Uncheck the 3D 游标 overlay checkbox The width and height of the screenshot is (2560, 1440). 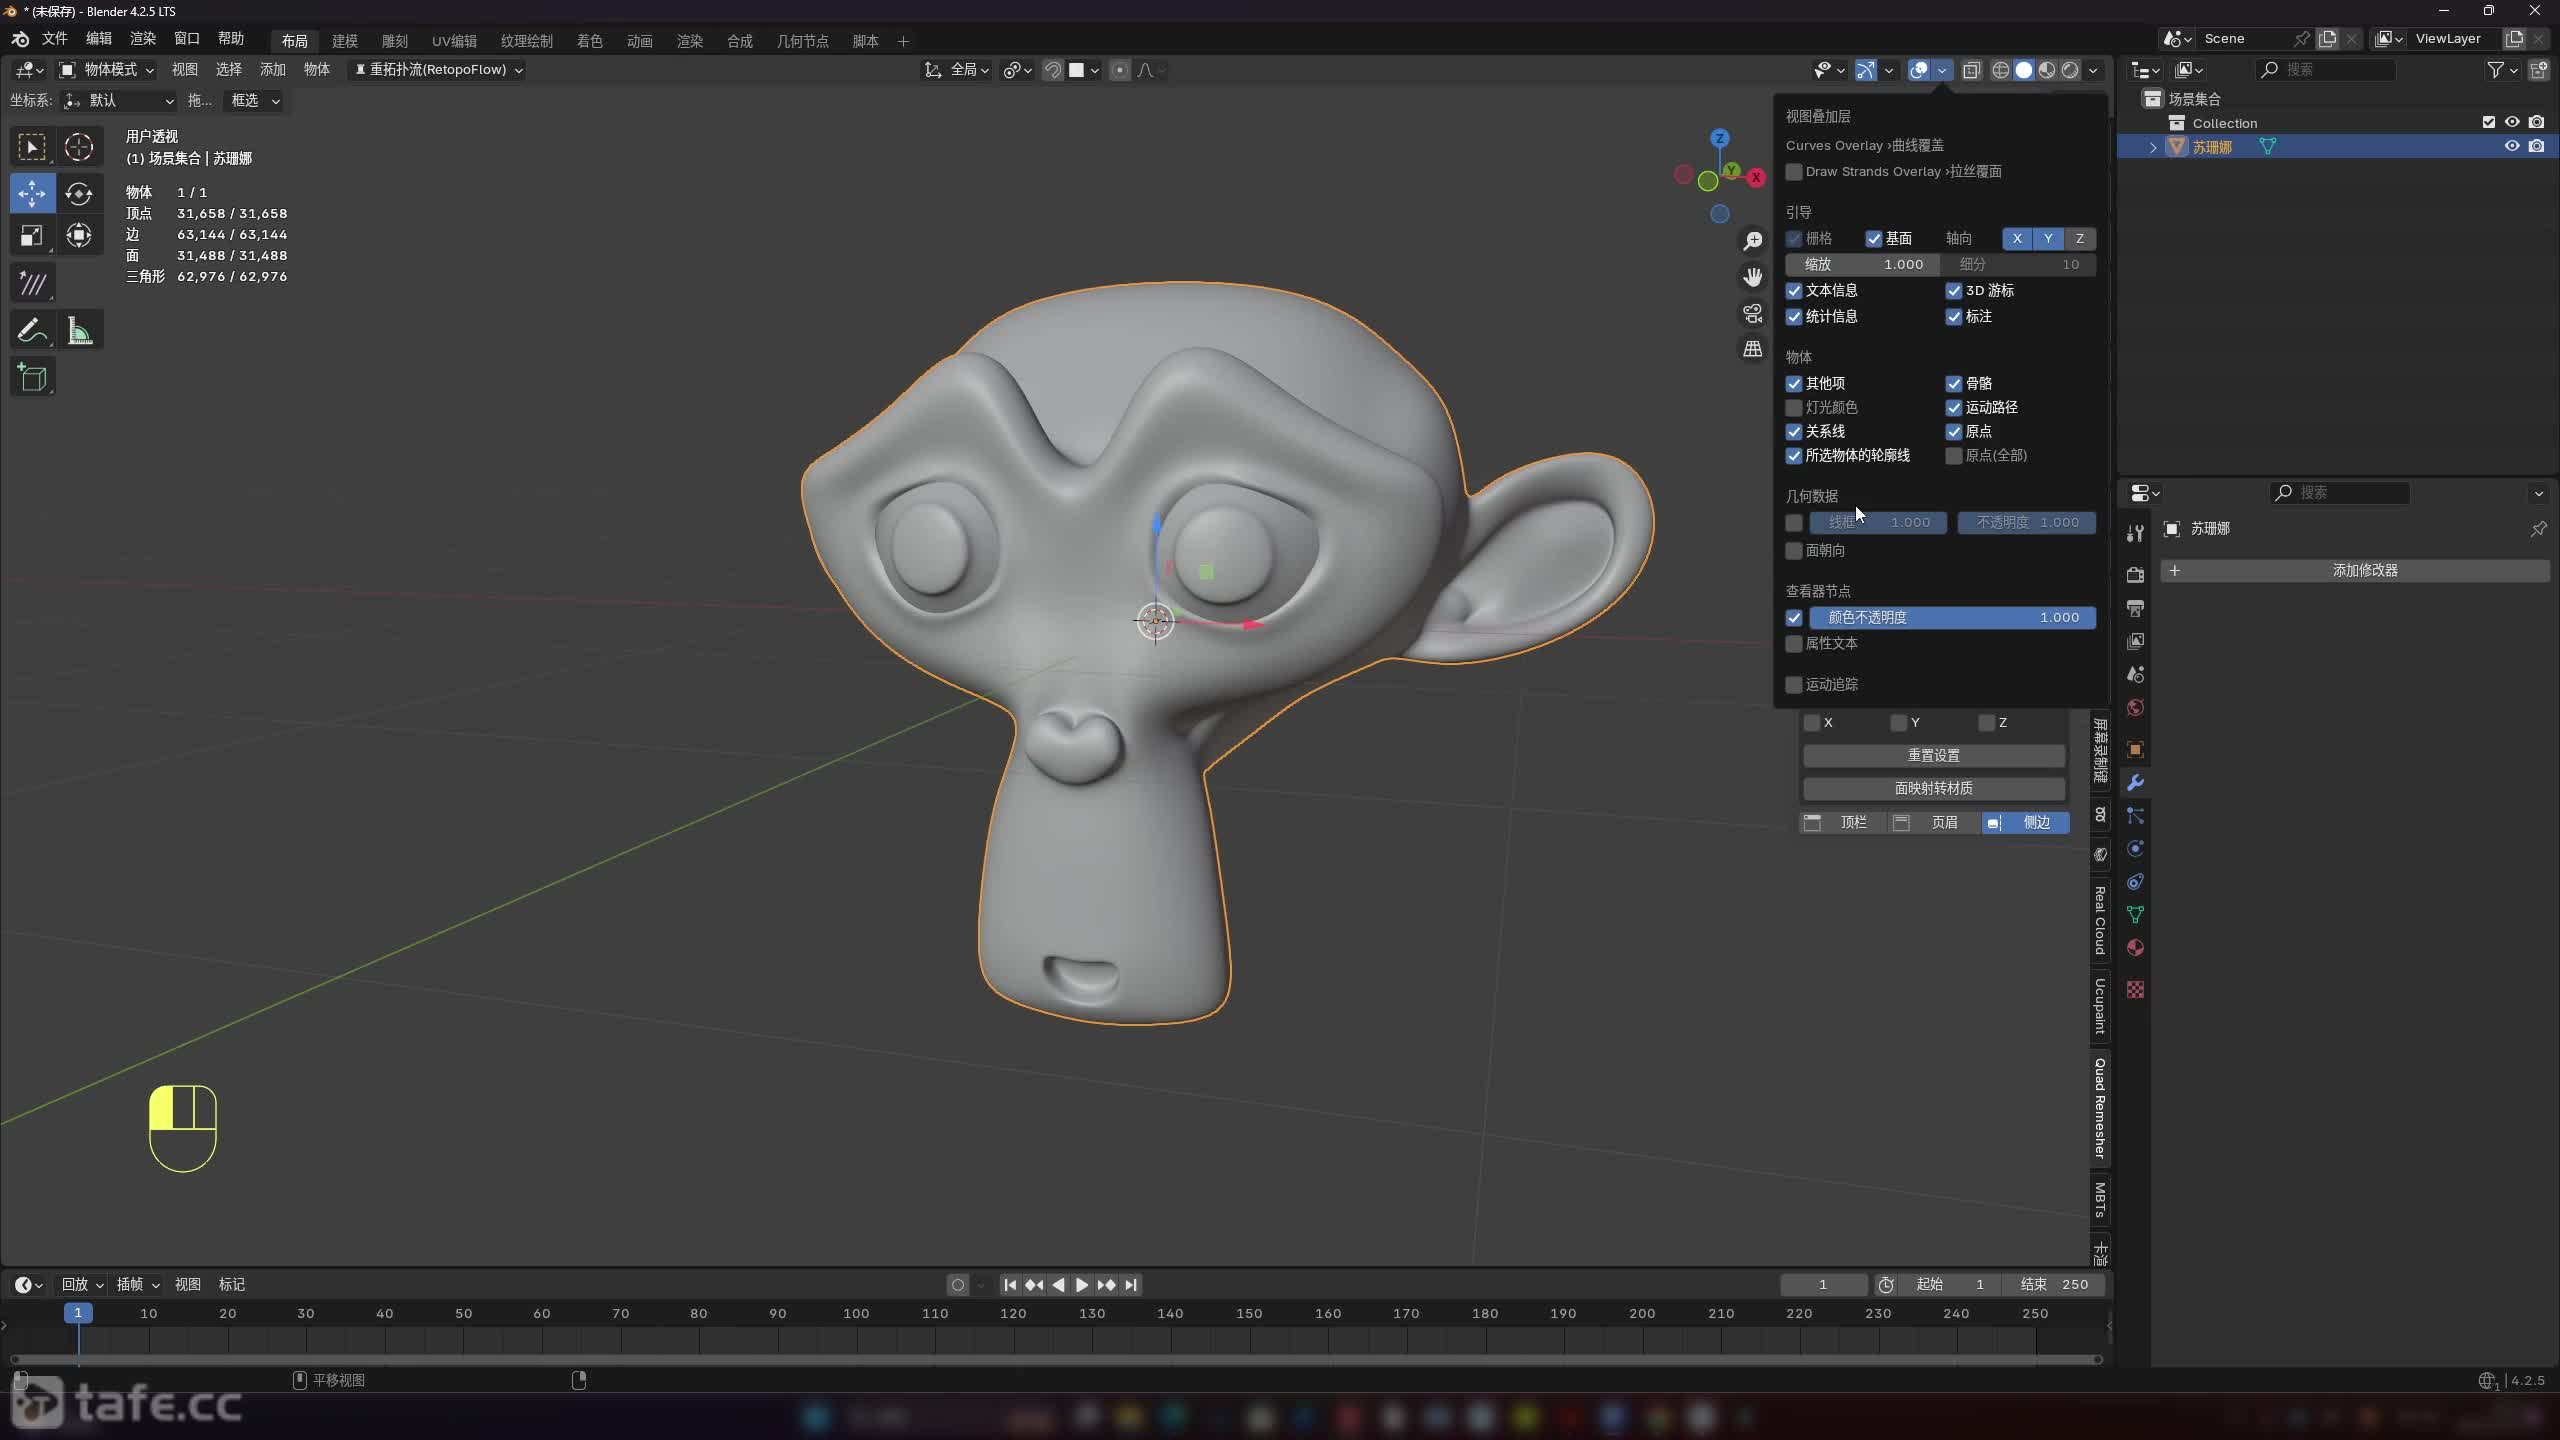tap(1953, 291)
